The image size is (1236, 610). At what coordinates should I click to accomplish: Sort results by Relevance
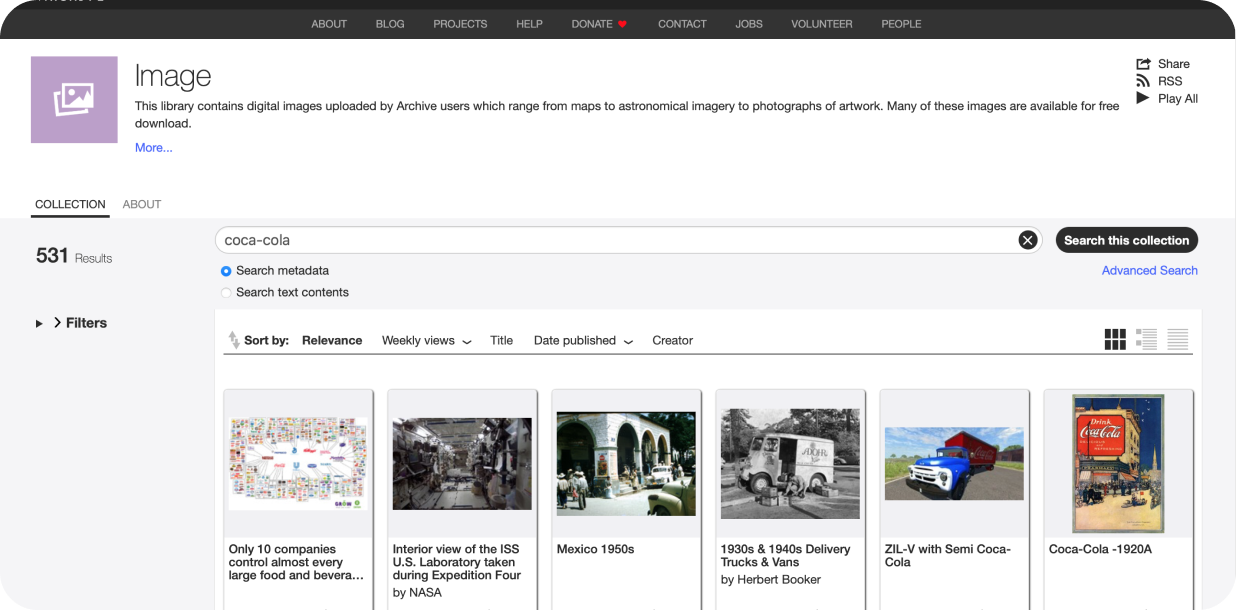(332, 341)
